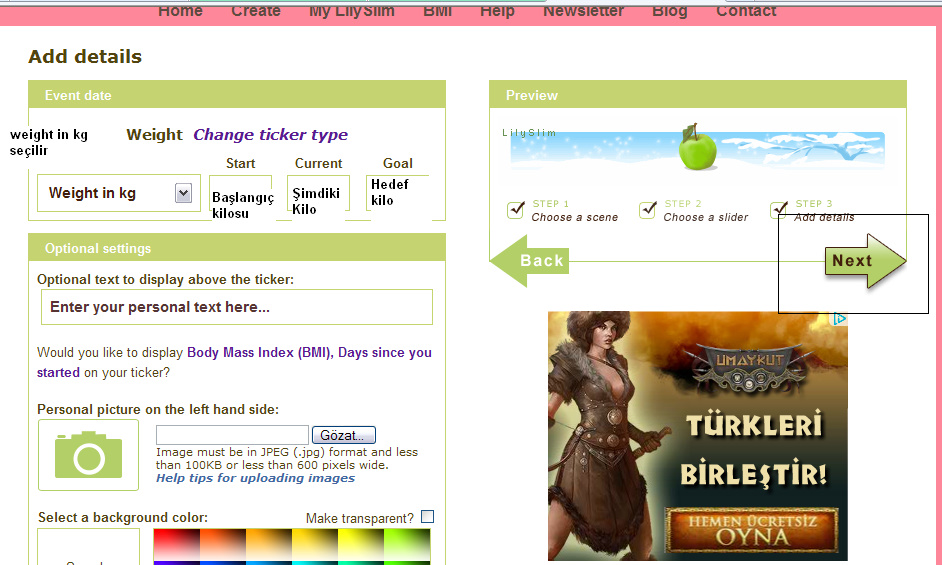Open the Weight in kg dropdown

[x=183, y=193]
